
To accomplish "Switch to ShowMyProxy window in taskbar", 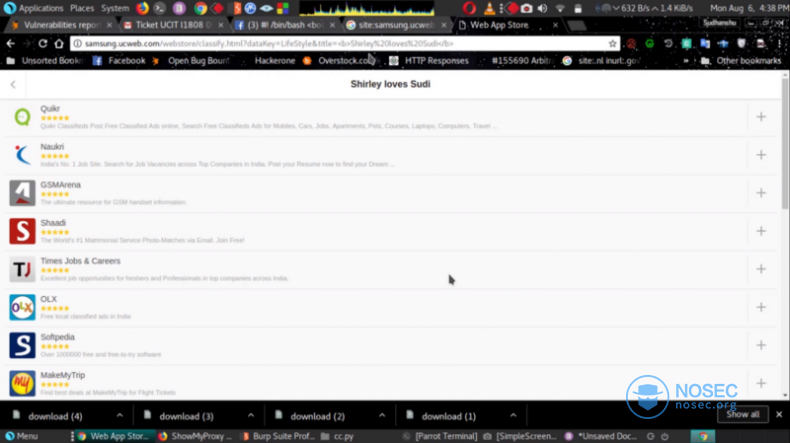I will pyautogui.click(x=194, y=436).
